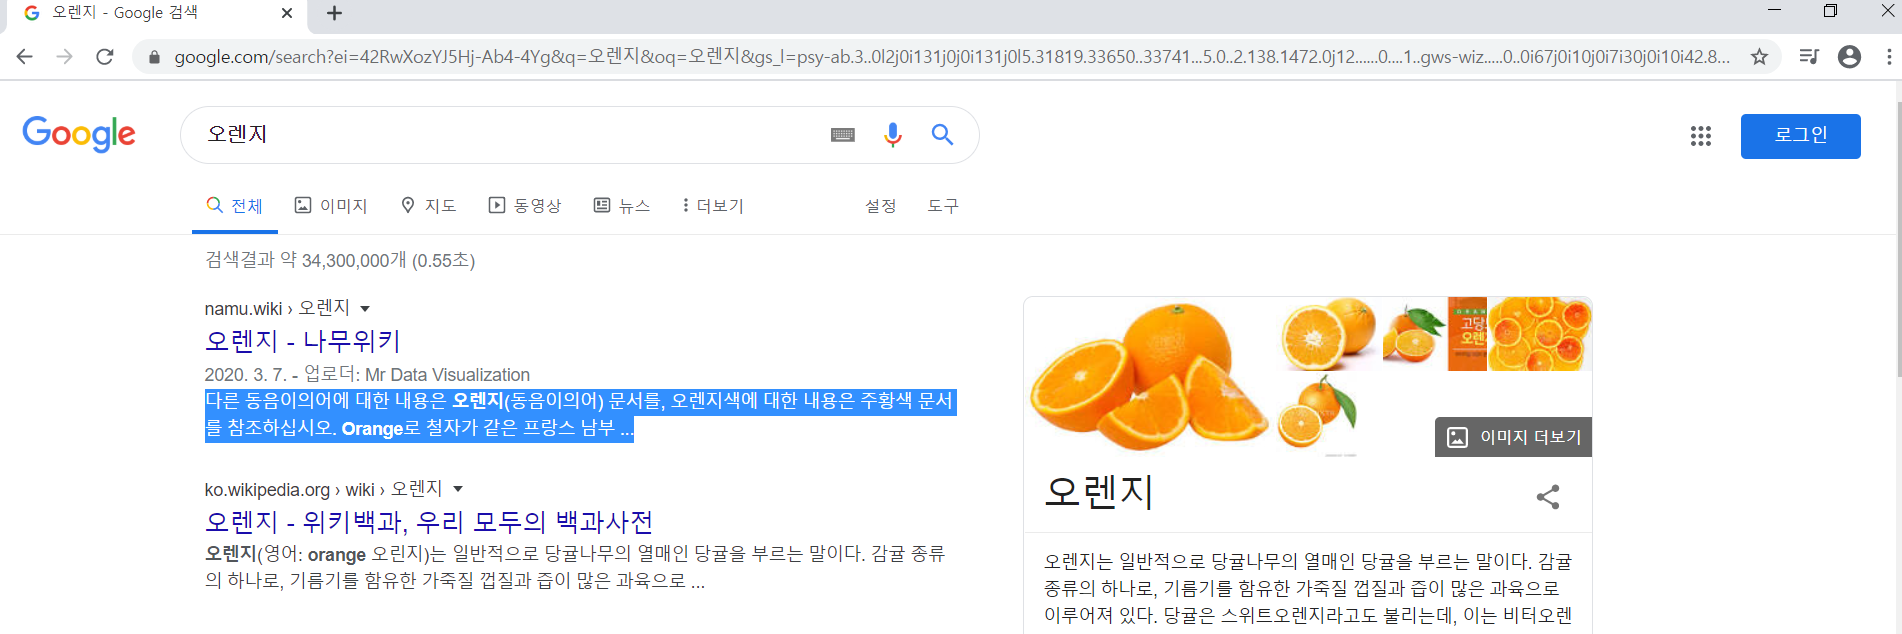
Task: Click the highlighted 나무위키 snippet text
Action: [x=580, y=415]
